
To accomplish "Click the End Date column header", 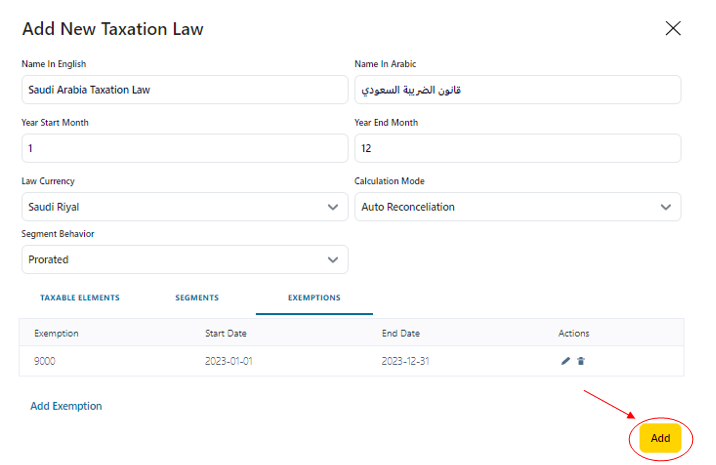I will (x=400, y=333).
